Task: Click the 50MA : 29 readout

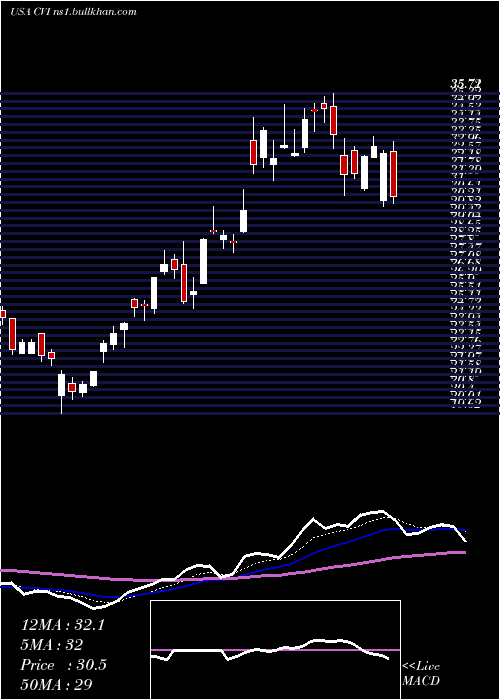Action: click(57, 685)
